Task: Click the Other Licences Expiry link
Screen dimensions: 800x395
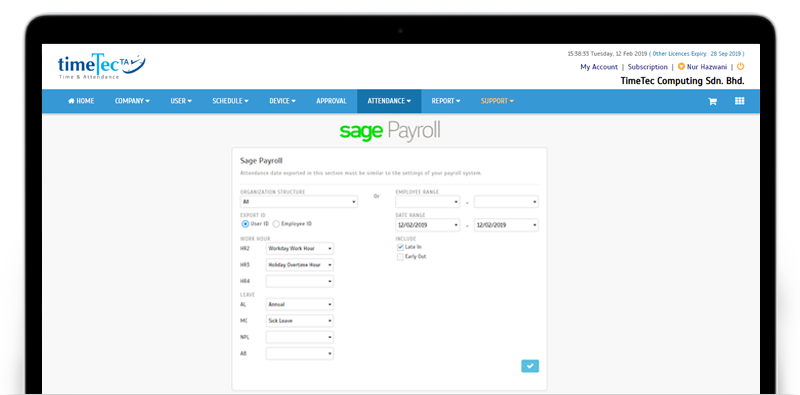Action: click(x=698, y=54)
